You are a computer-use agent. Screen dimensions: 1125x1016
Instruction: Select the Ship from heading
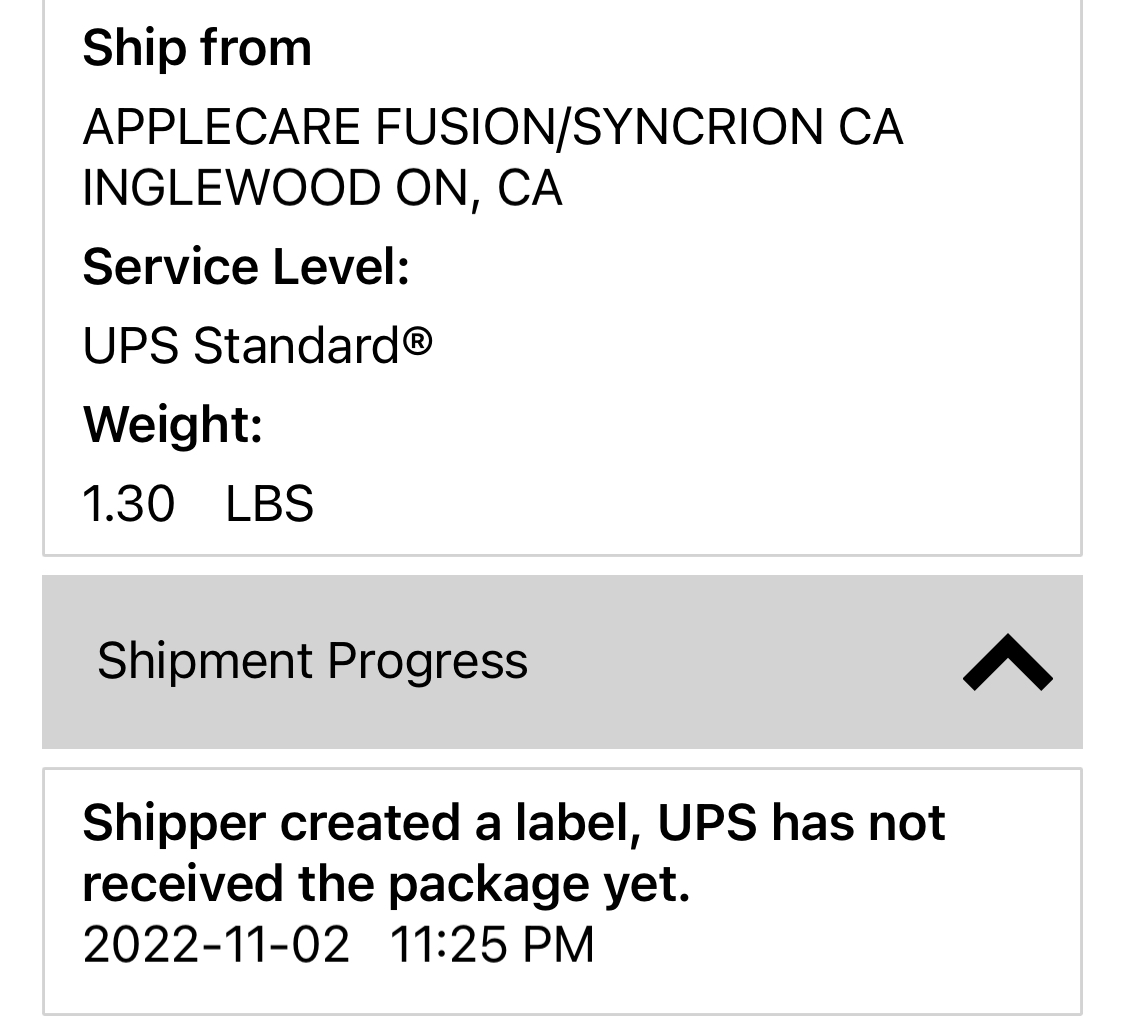pyautogui.click(x=197, y=48)
